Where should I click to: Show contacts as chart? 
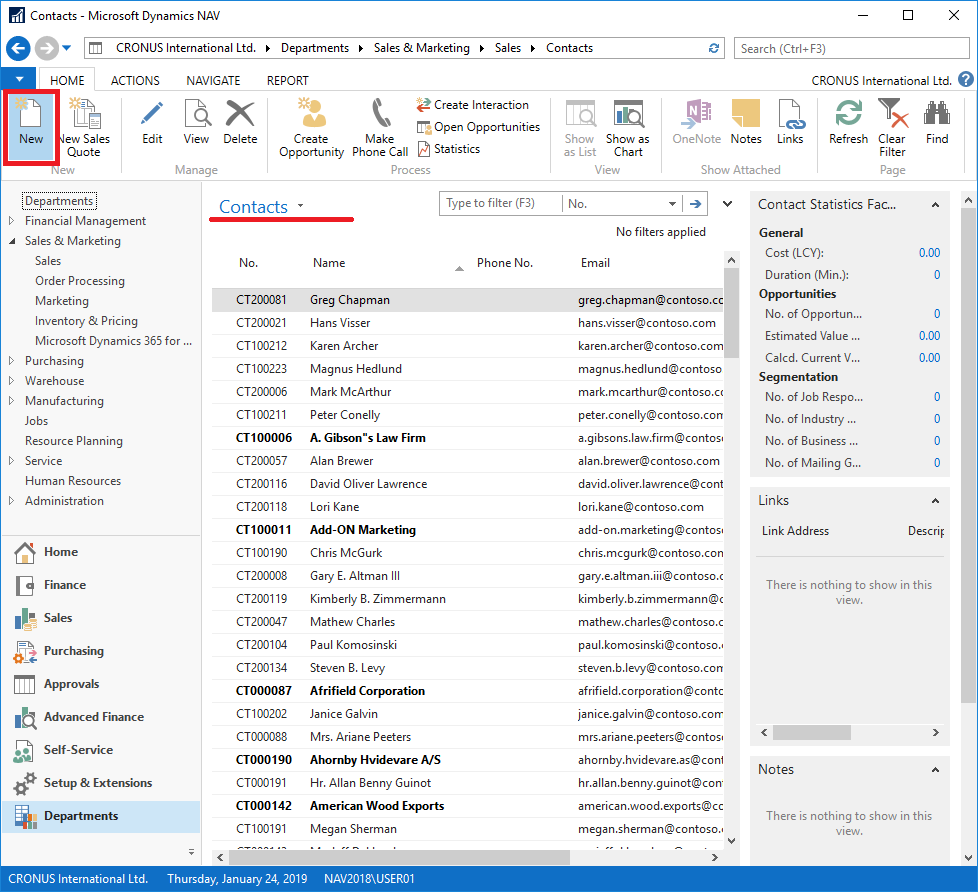[628, 125]
